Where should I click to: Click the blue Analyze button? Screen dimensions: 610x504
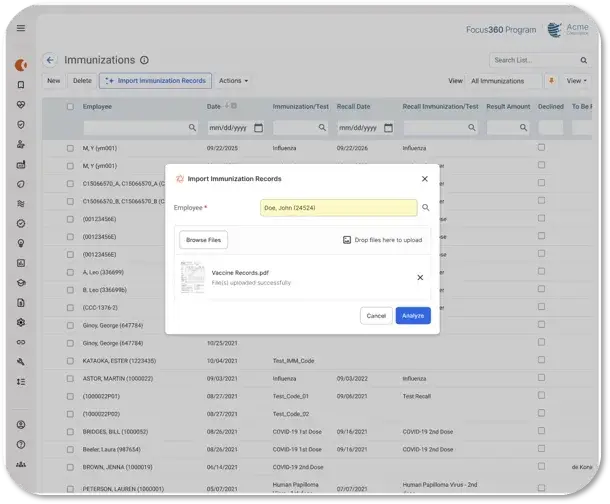click(x=413, y=316)
